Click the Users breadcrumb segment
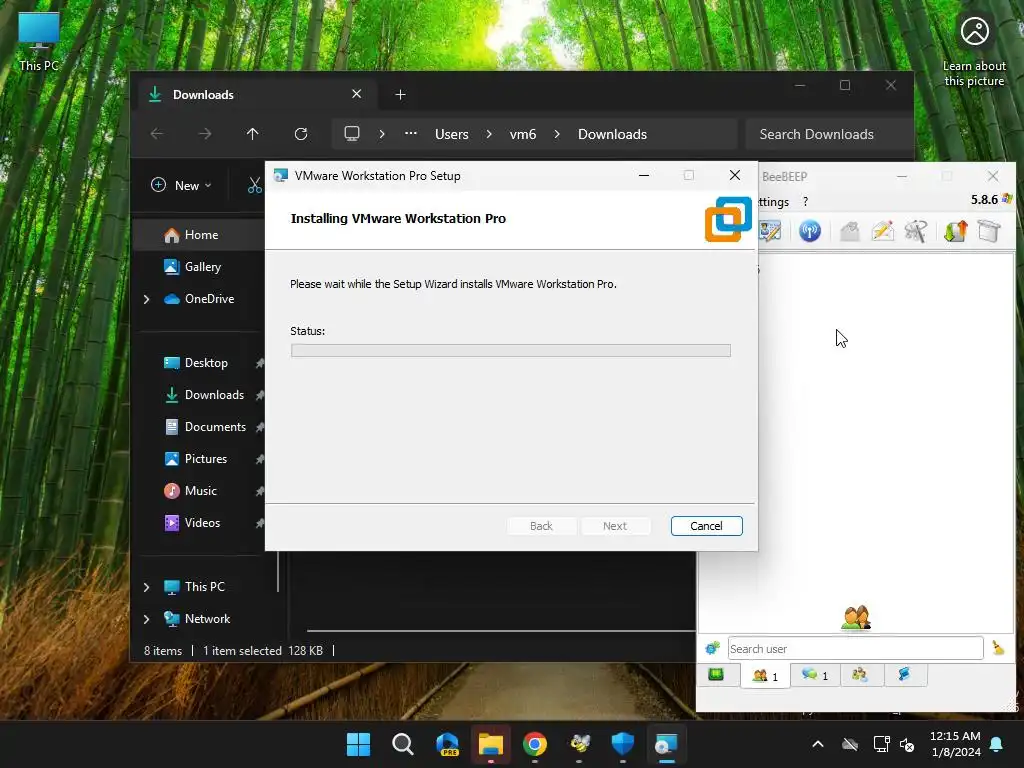The height and width of the screenshot is (768, 1024). (452, 134)
